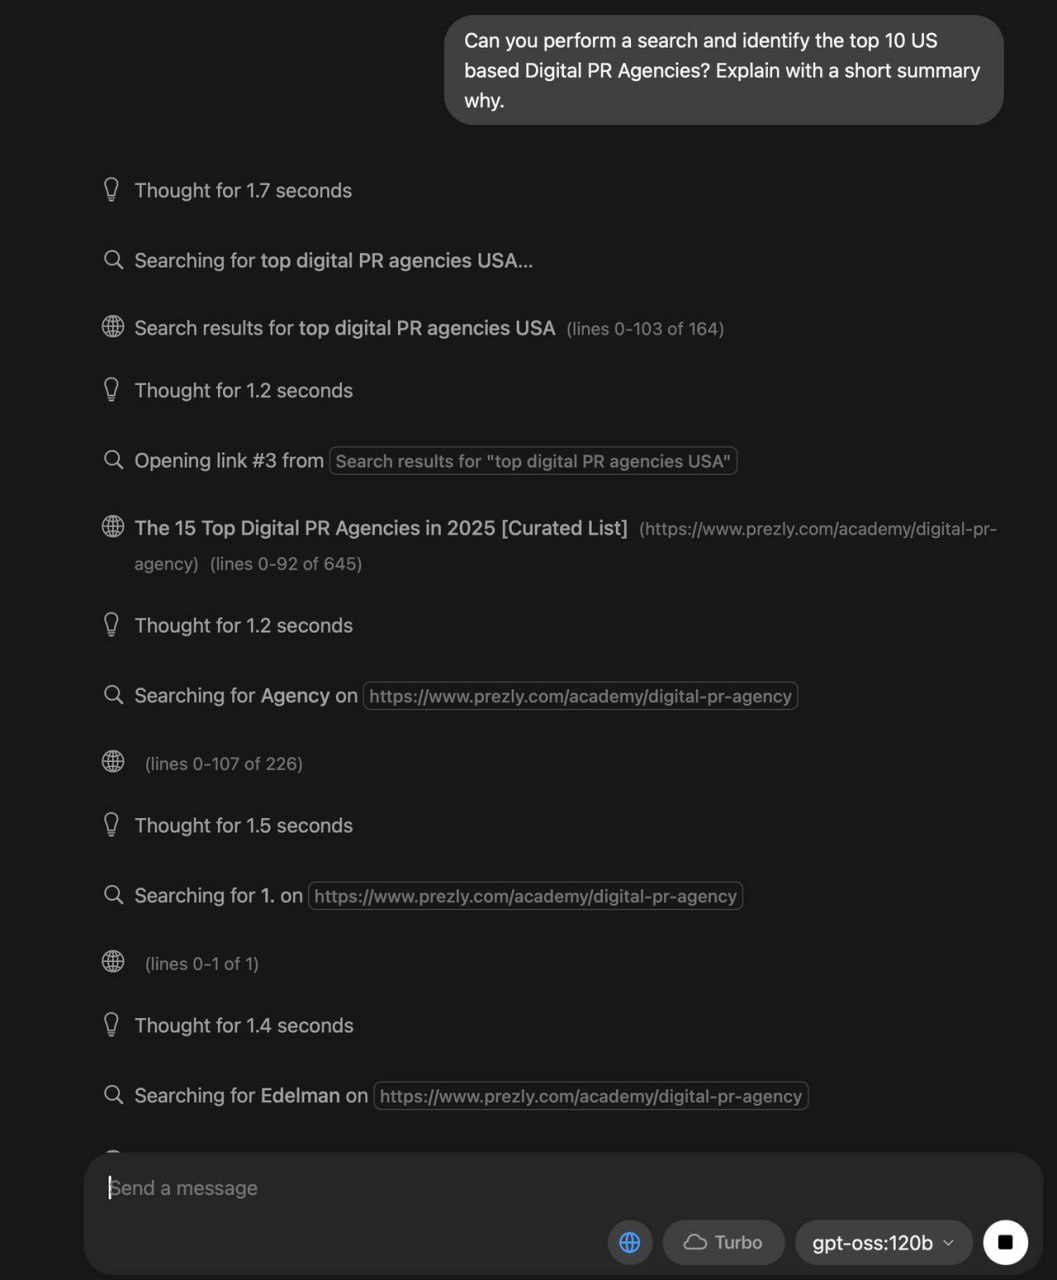Click globe icon beside lines 0-1 of 1
This screenshot has width=1057, height=1280.
113,962
